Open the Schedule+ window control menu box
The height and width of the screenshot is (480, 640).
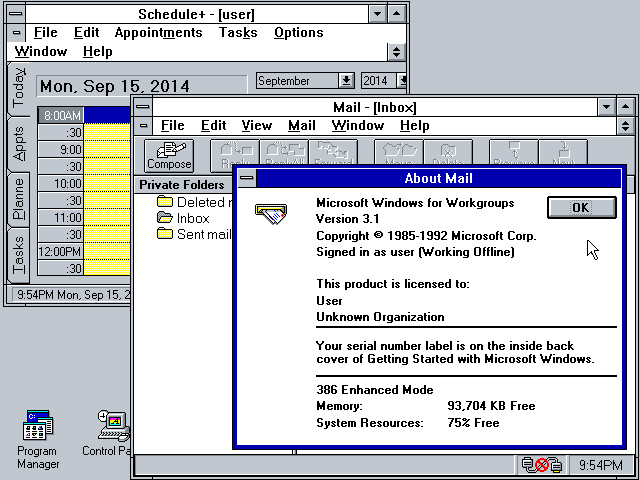point(16,14)
